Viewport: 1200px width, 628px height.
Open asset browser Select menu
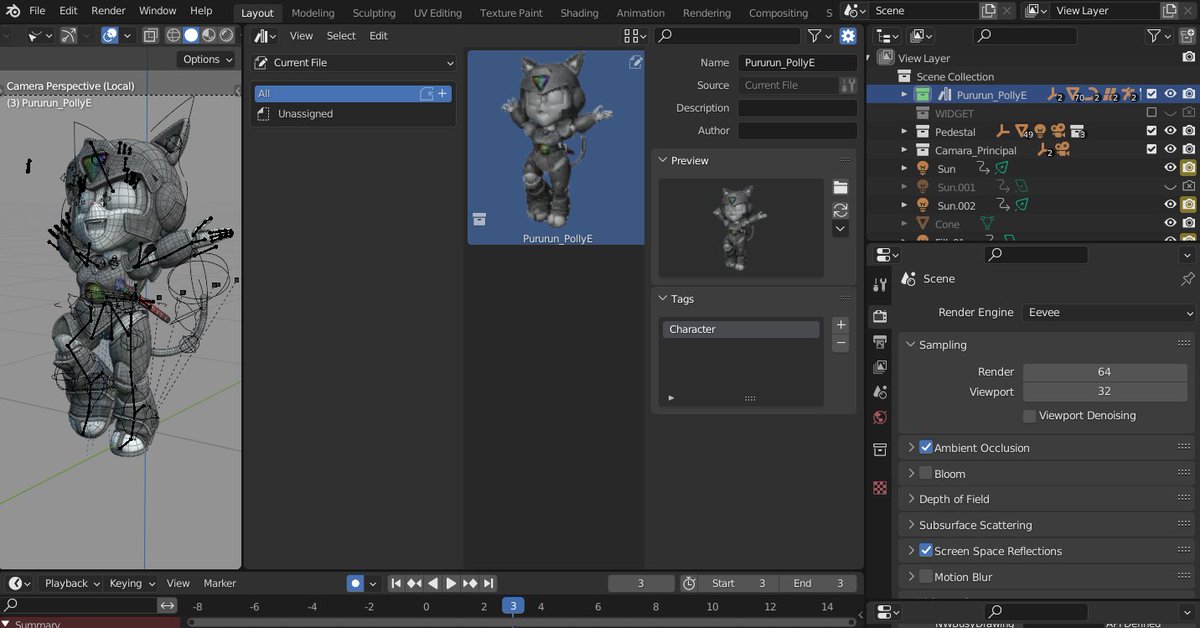(x=341, y=36)
